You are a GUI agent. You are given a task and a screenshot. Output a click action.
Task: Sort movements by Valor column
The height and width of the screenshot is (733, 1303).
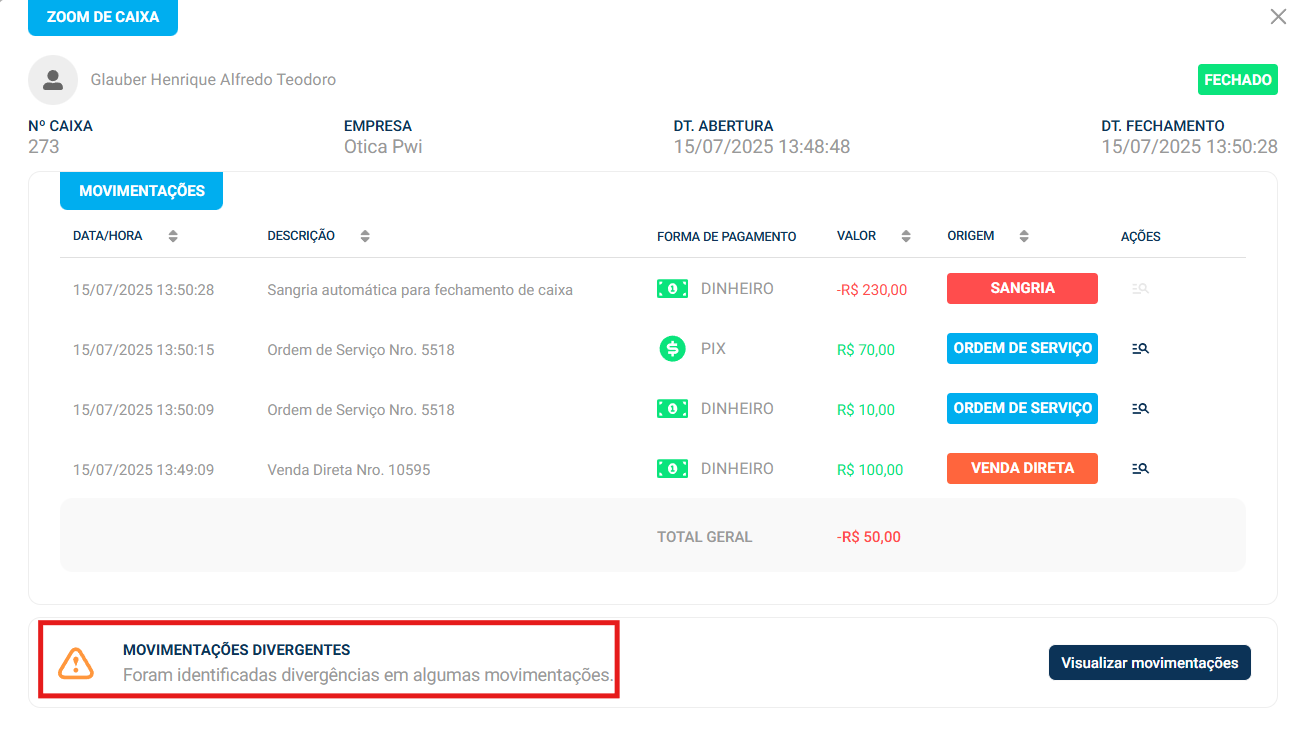pos(906,237)
